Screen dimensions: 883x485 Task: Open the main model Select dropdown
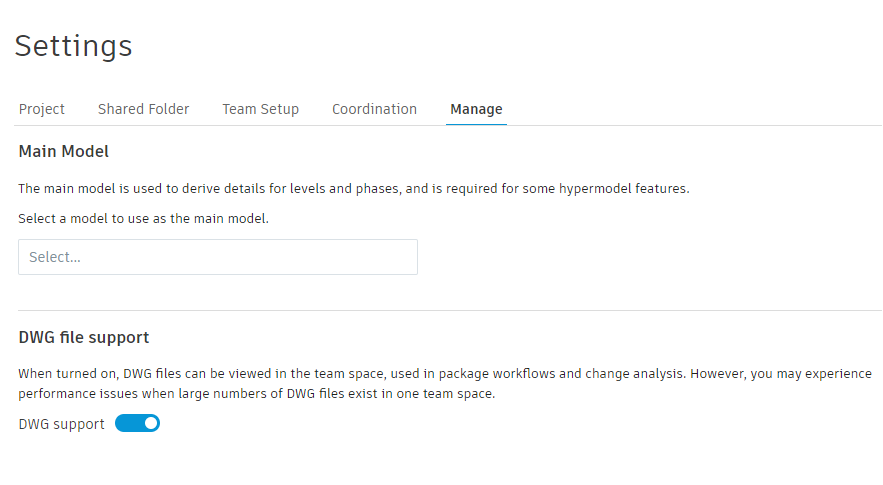(217, 257)
